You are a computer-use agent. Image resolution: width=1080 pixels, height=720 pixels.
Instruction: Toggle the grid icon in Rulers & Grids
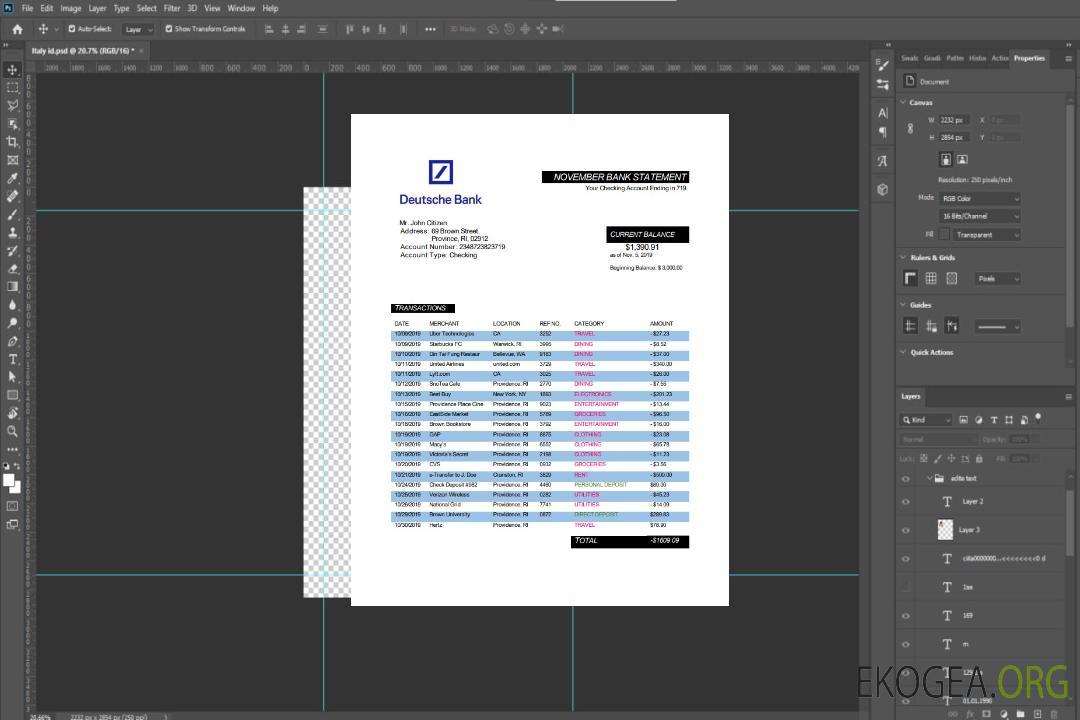(x=931, y=279)
